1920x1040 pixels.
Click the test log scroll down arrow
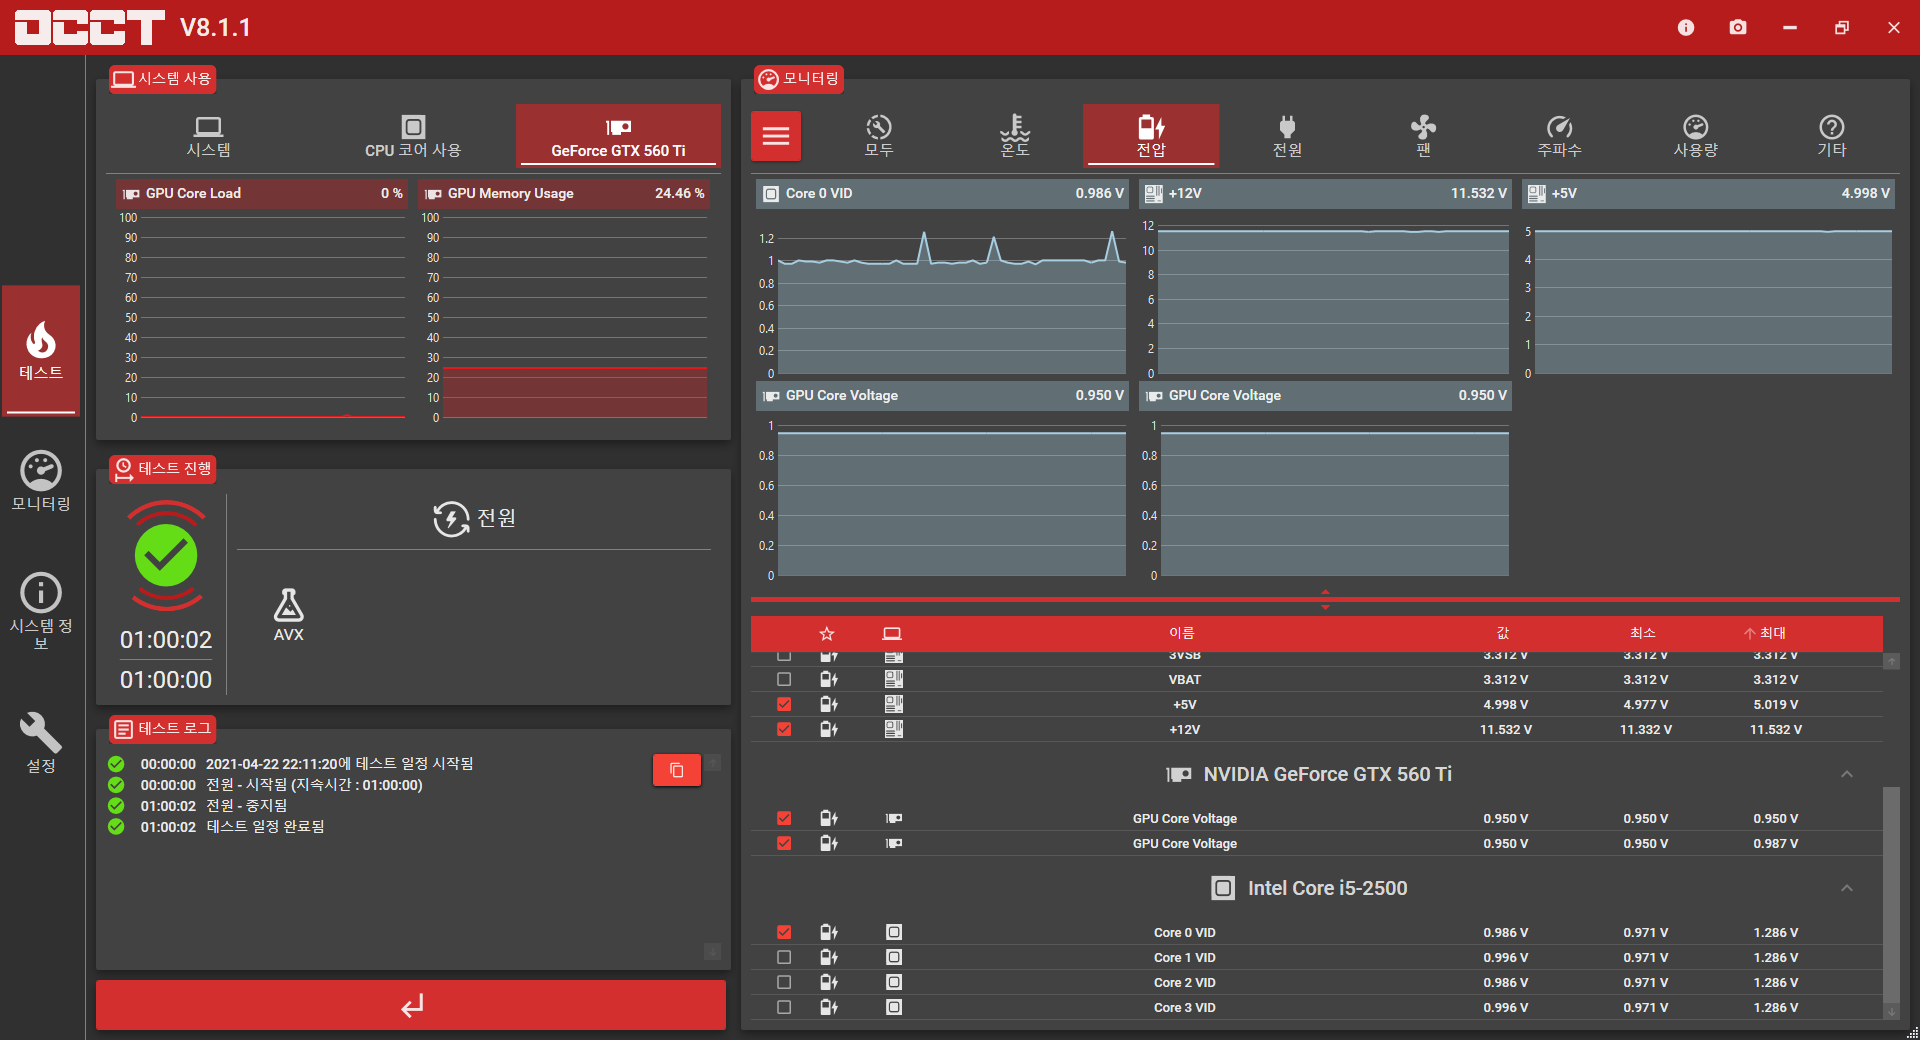tap(713, 951)
